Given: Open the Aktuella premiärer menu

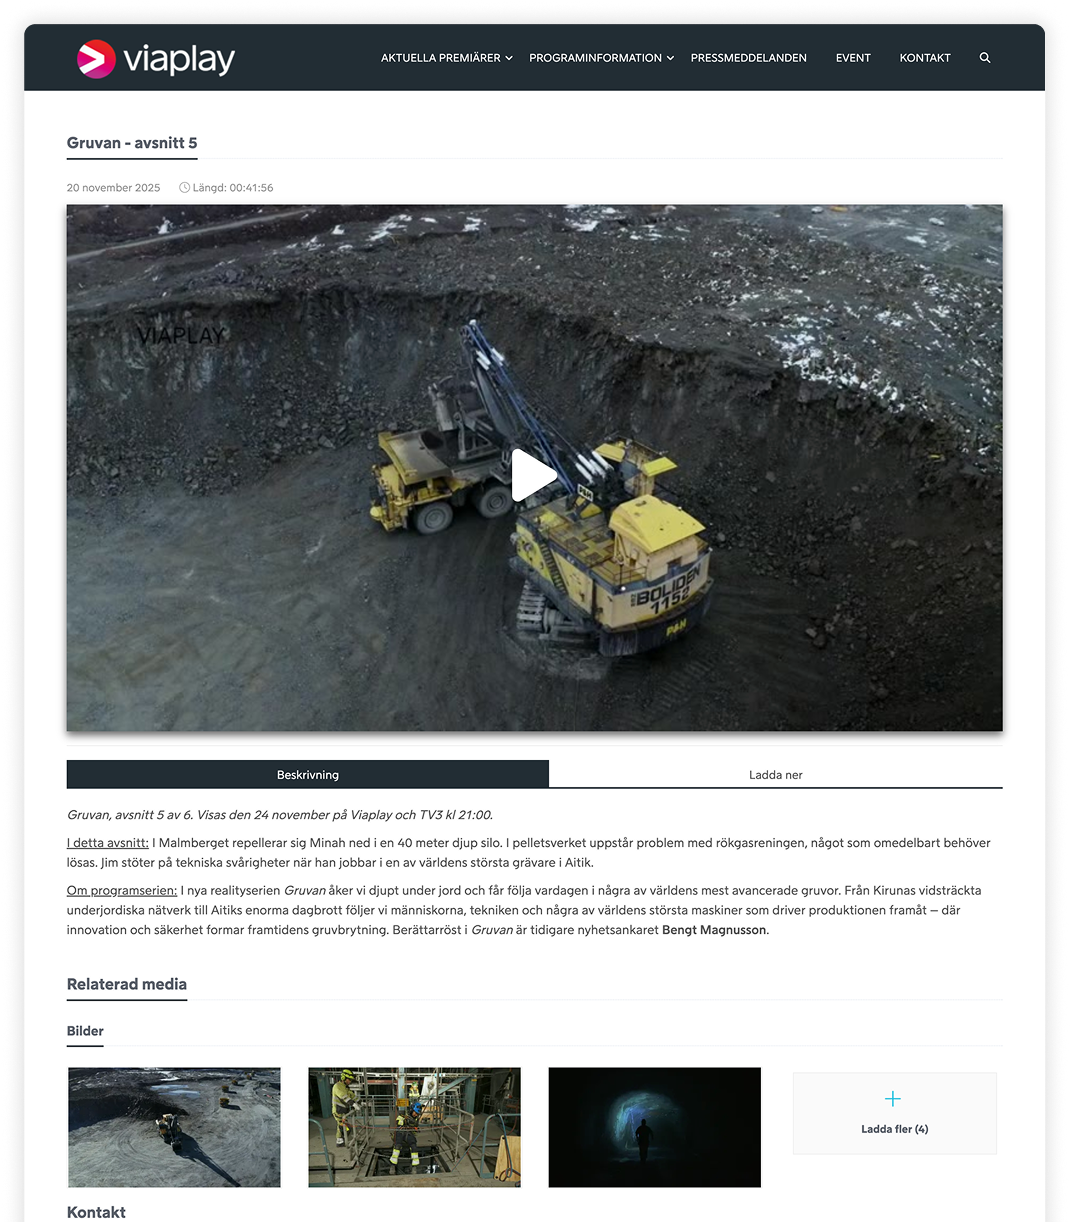Looking at the screenshot, I should tap(440, 58).
